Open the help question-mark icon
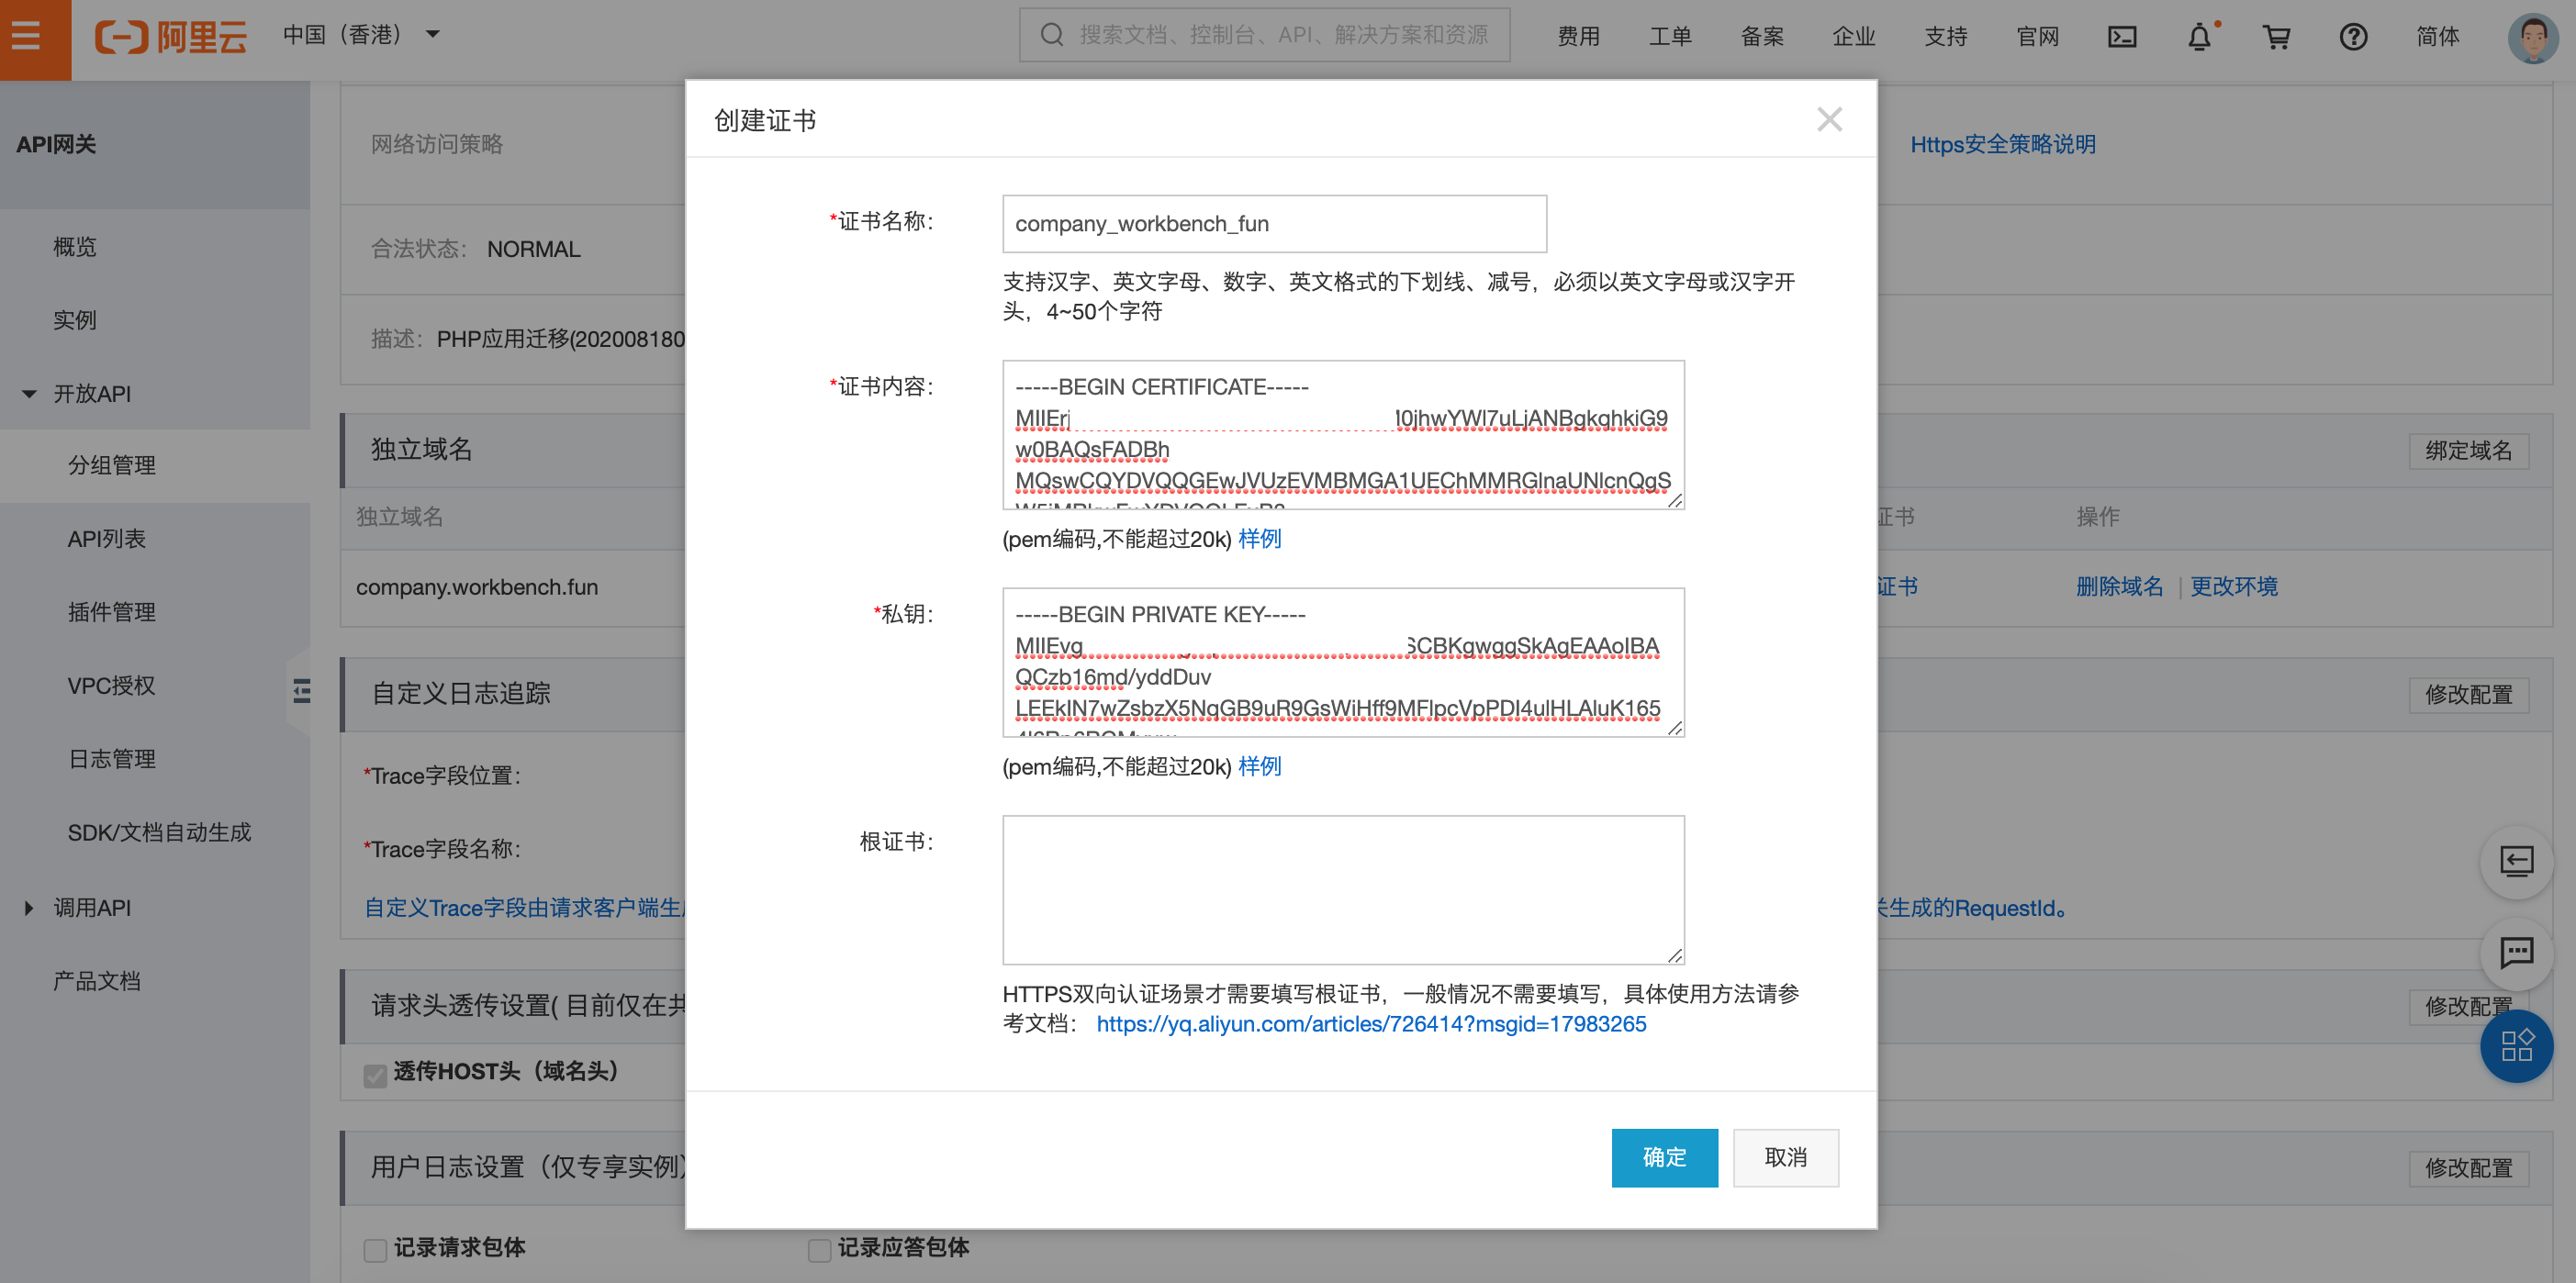2576x1283 pixels. (2353, 37)
